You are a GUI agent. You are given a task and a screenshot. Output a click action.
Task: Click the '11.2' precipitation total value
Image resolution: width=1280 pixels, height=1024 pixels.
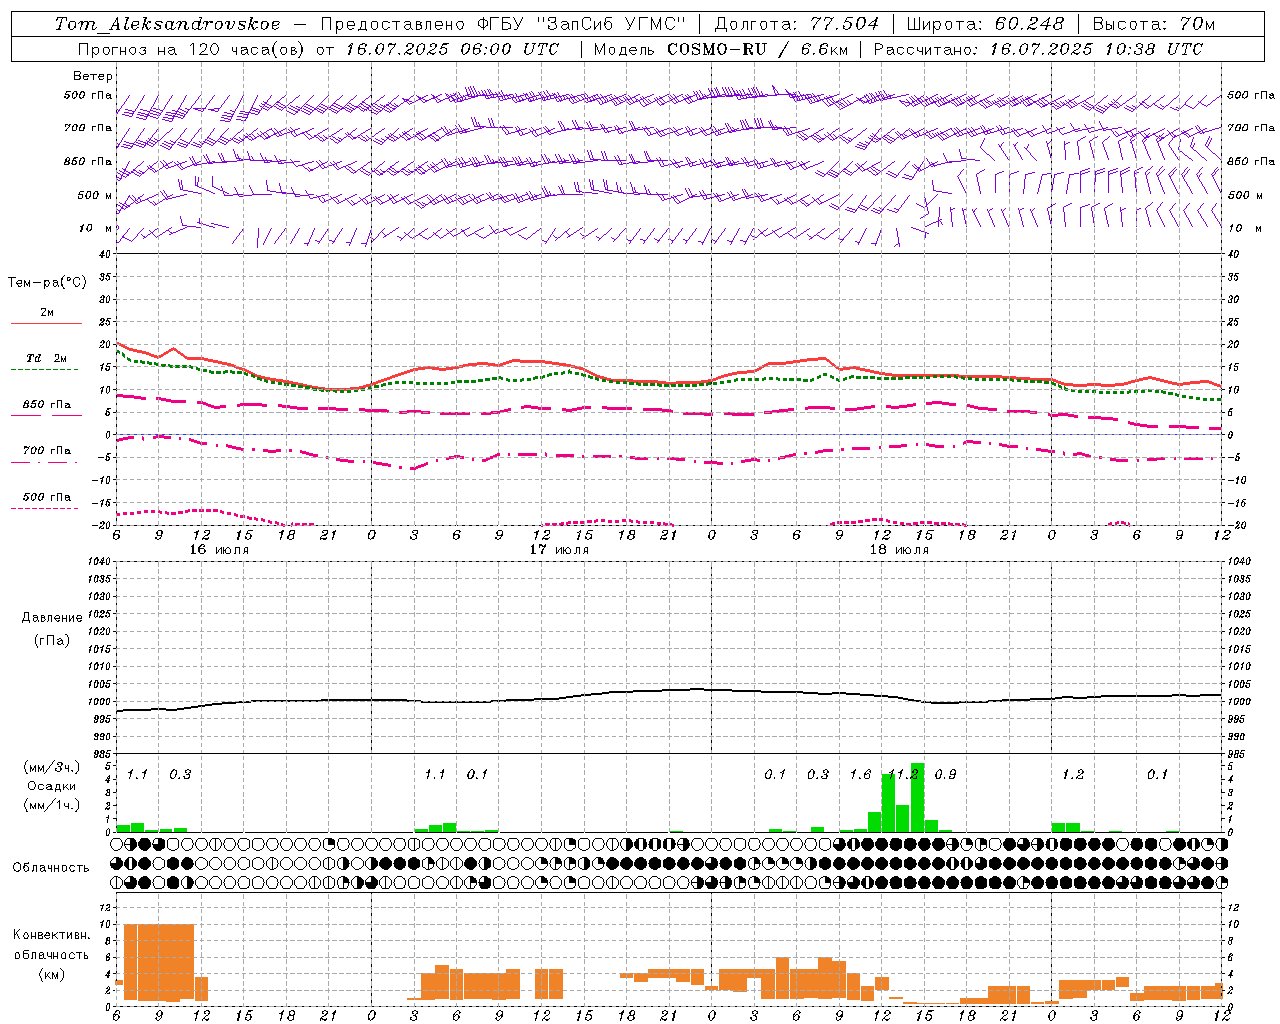[x=903, y=775]
